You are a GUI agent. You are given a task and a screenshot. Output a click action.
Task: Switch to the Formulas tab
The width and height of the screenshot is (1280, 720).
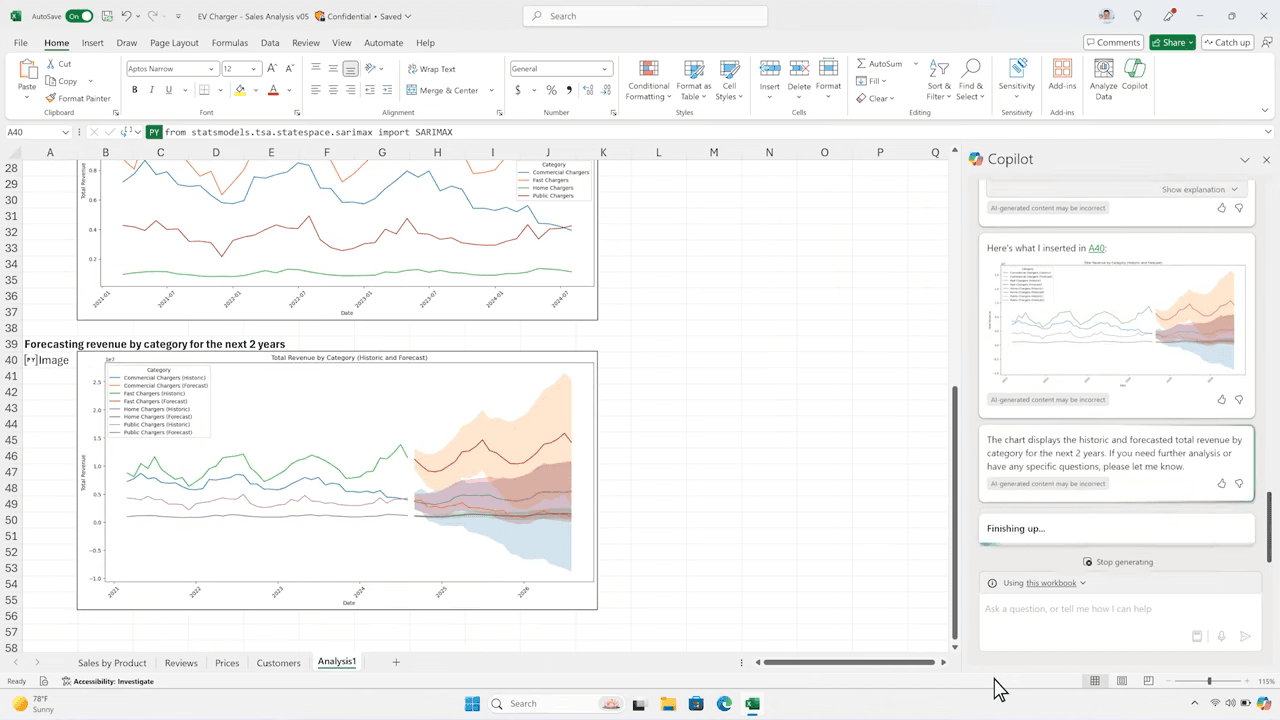(230, 43)
